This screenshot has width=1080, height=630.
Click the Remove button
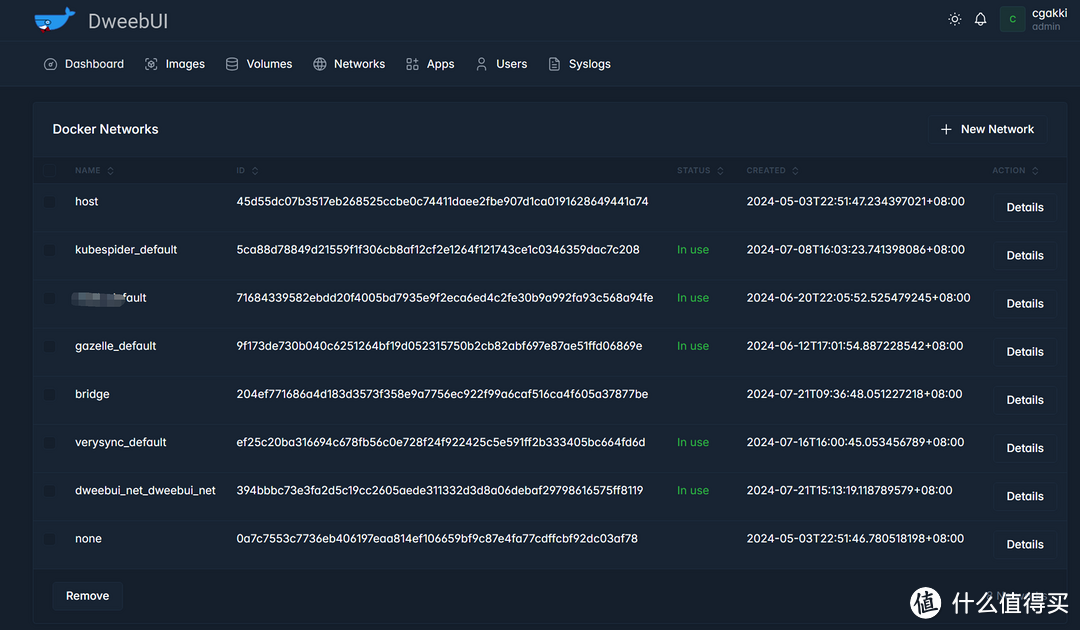(87, 596)
